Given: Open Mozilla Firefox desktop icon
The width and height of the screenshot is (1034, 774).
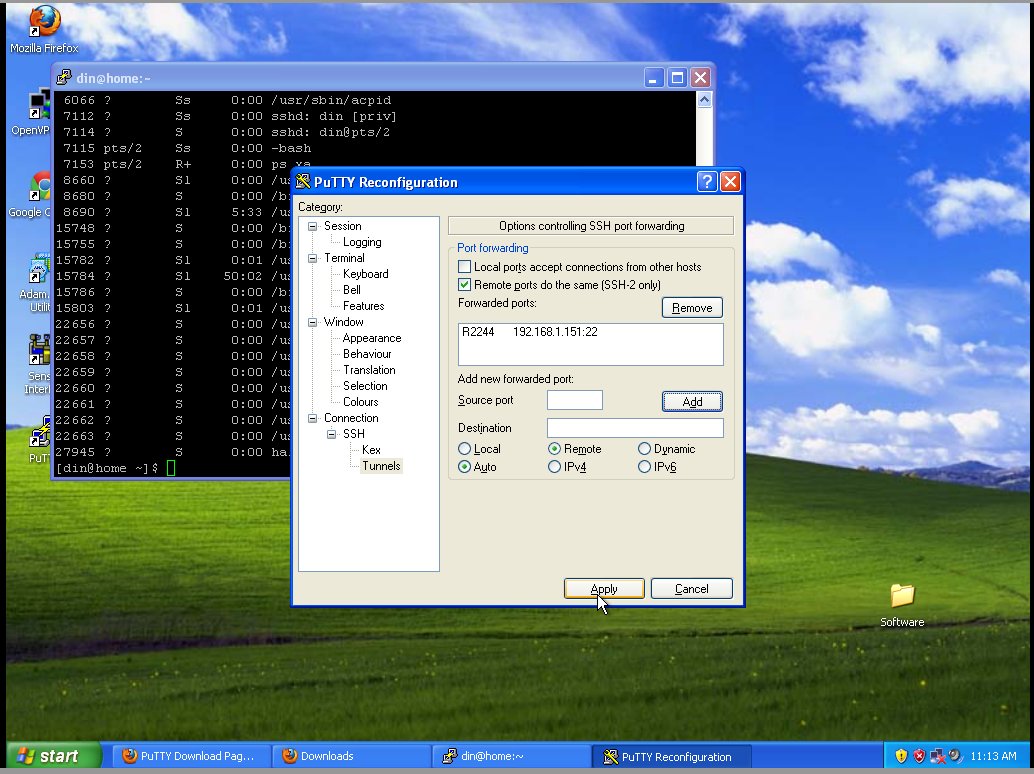Looking at the screenshot, I should (43, 21).
